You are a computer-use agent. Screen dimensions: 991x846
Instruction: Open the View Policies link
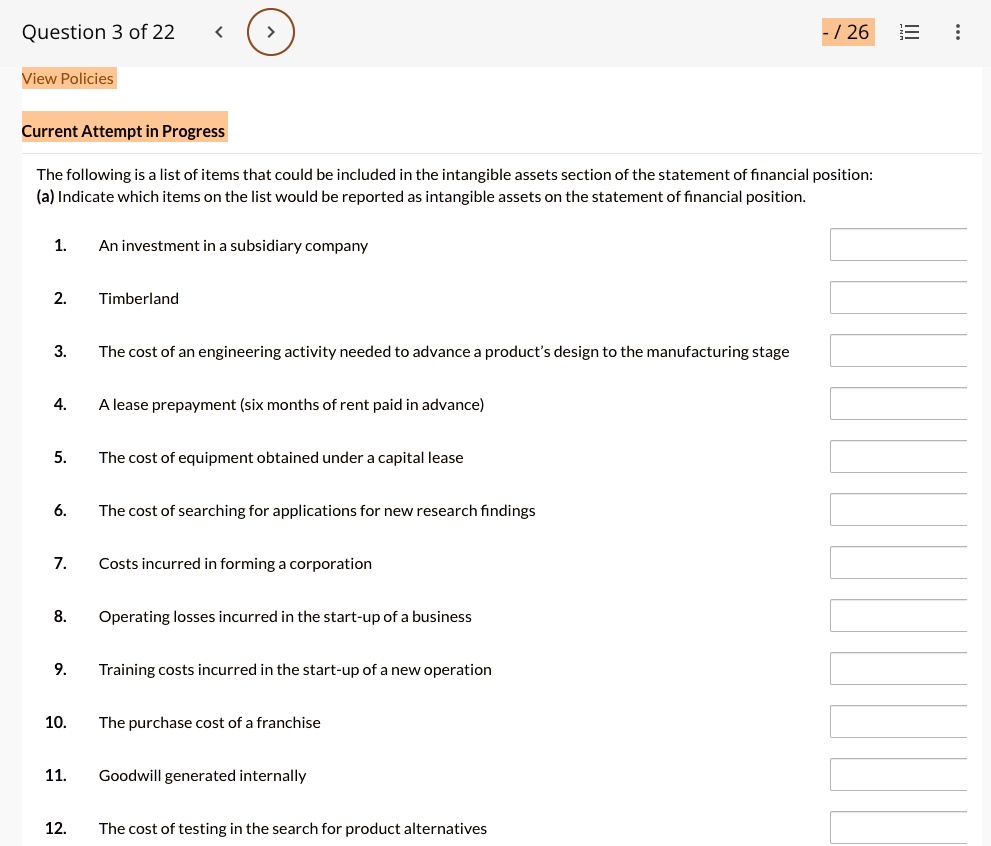click(68, 78)
